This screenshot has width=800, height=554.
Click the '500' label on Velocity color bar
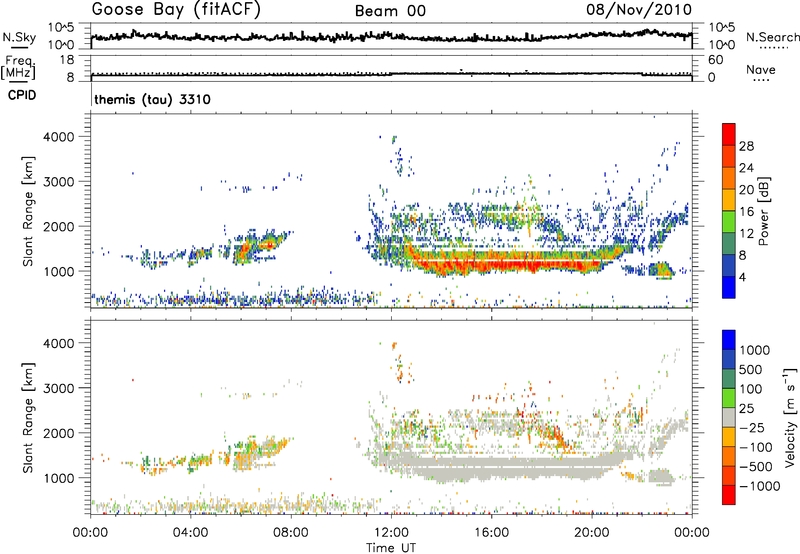tap(750, 370)
